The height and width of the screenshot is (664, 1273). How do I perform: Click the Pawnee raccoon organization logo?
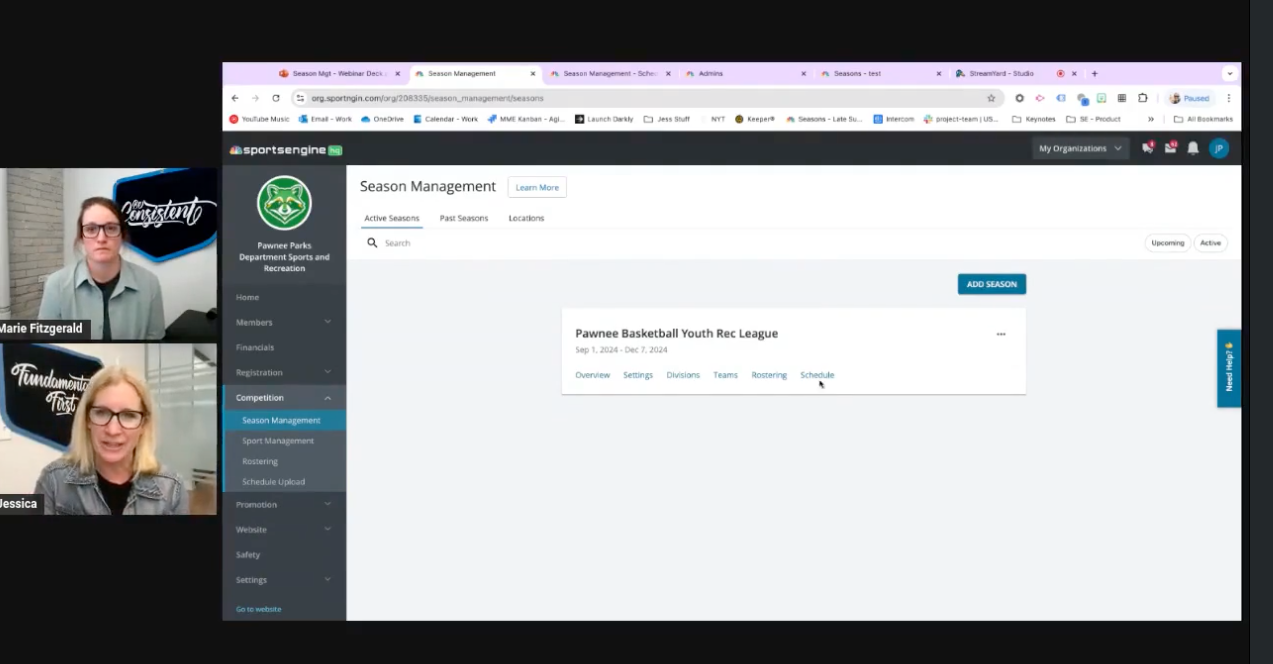pyautogui.click(x=284, y=203)
